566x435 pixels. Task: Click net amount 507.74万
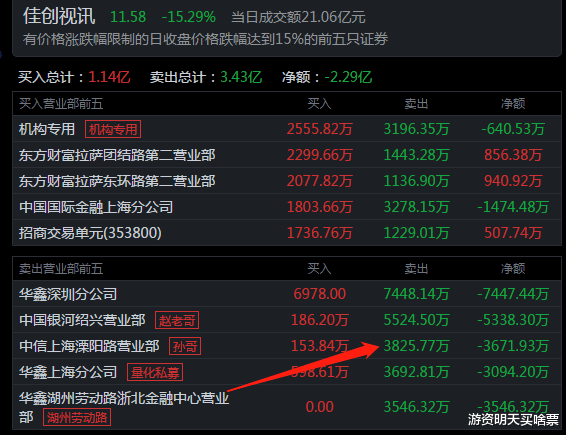click(x=513, y=233)
